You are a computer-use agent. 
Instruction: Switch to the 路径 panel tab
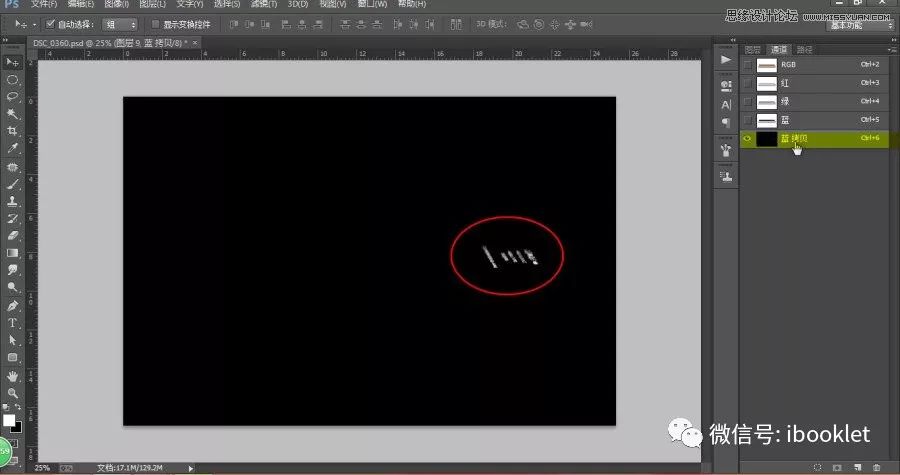pyautogui.click(x=804, y=49)
